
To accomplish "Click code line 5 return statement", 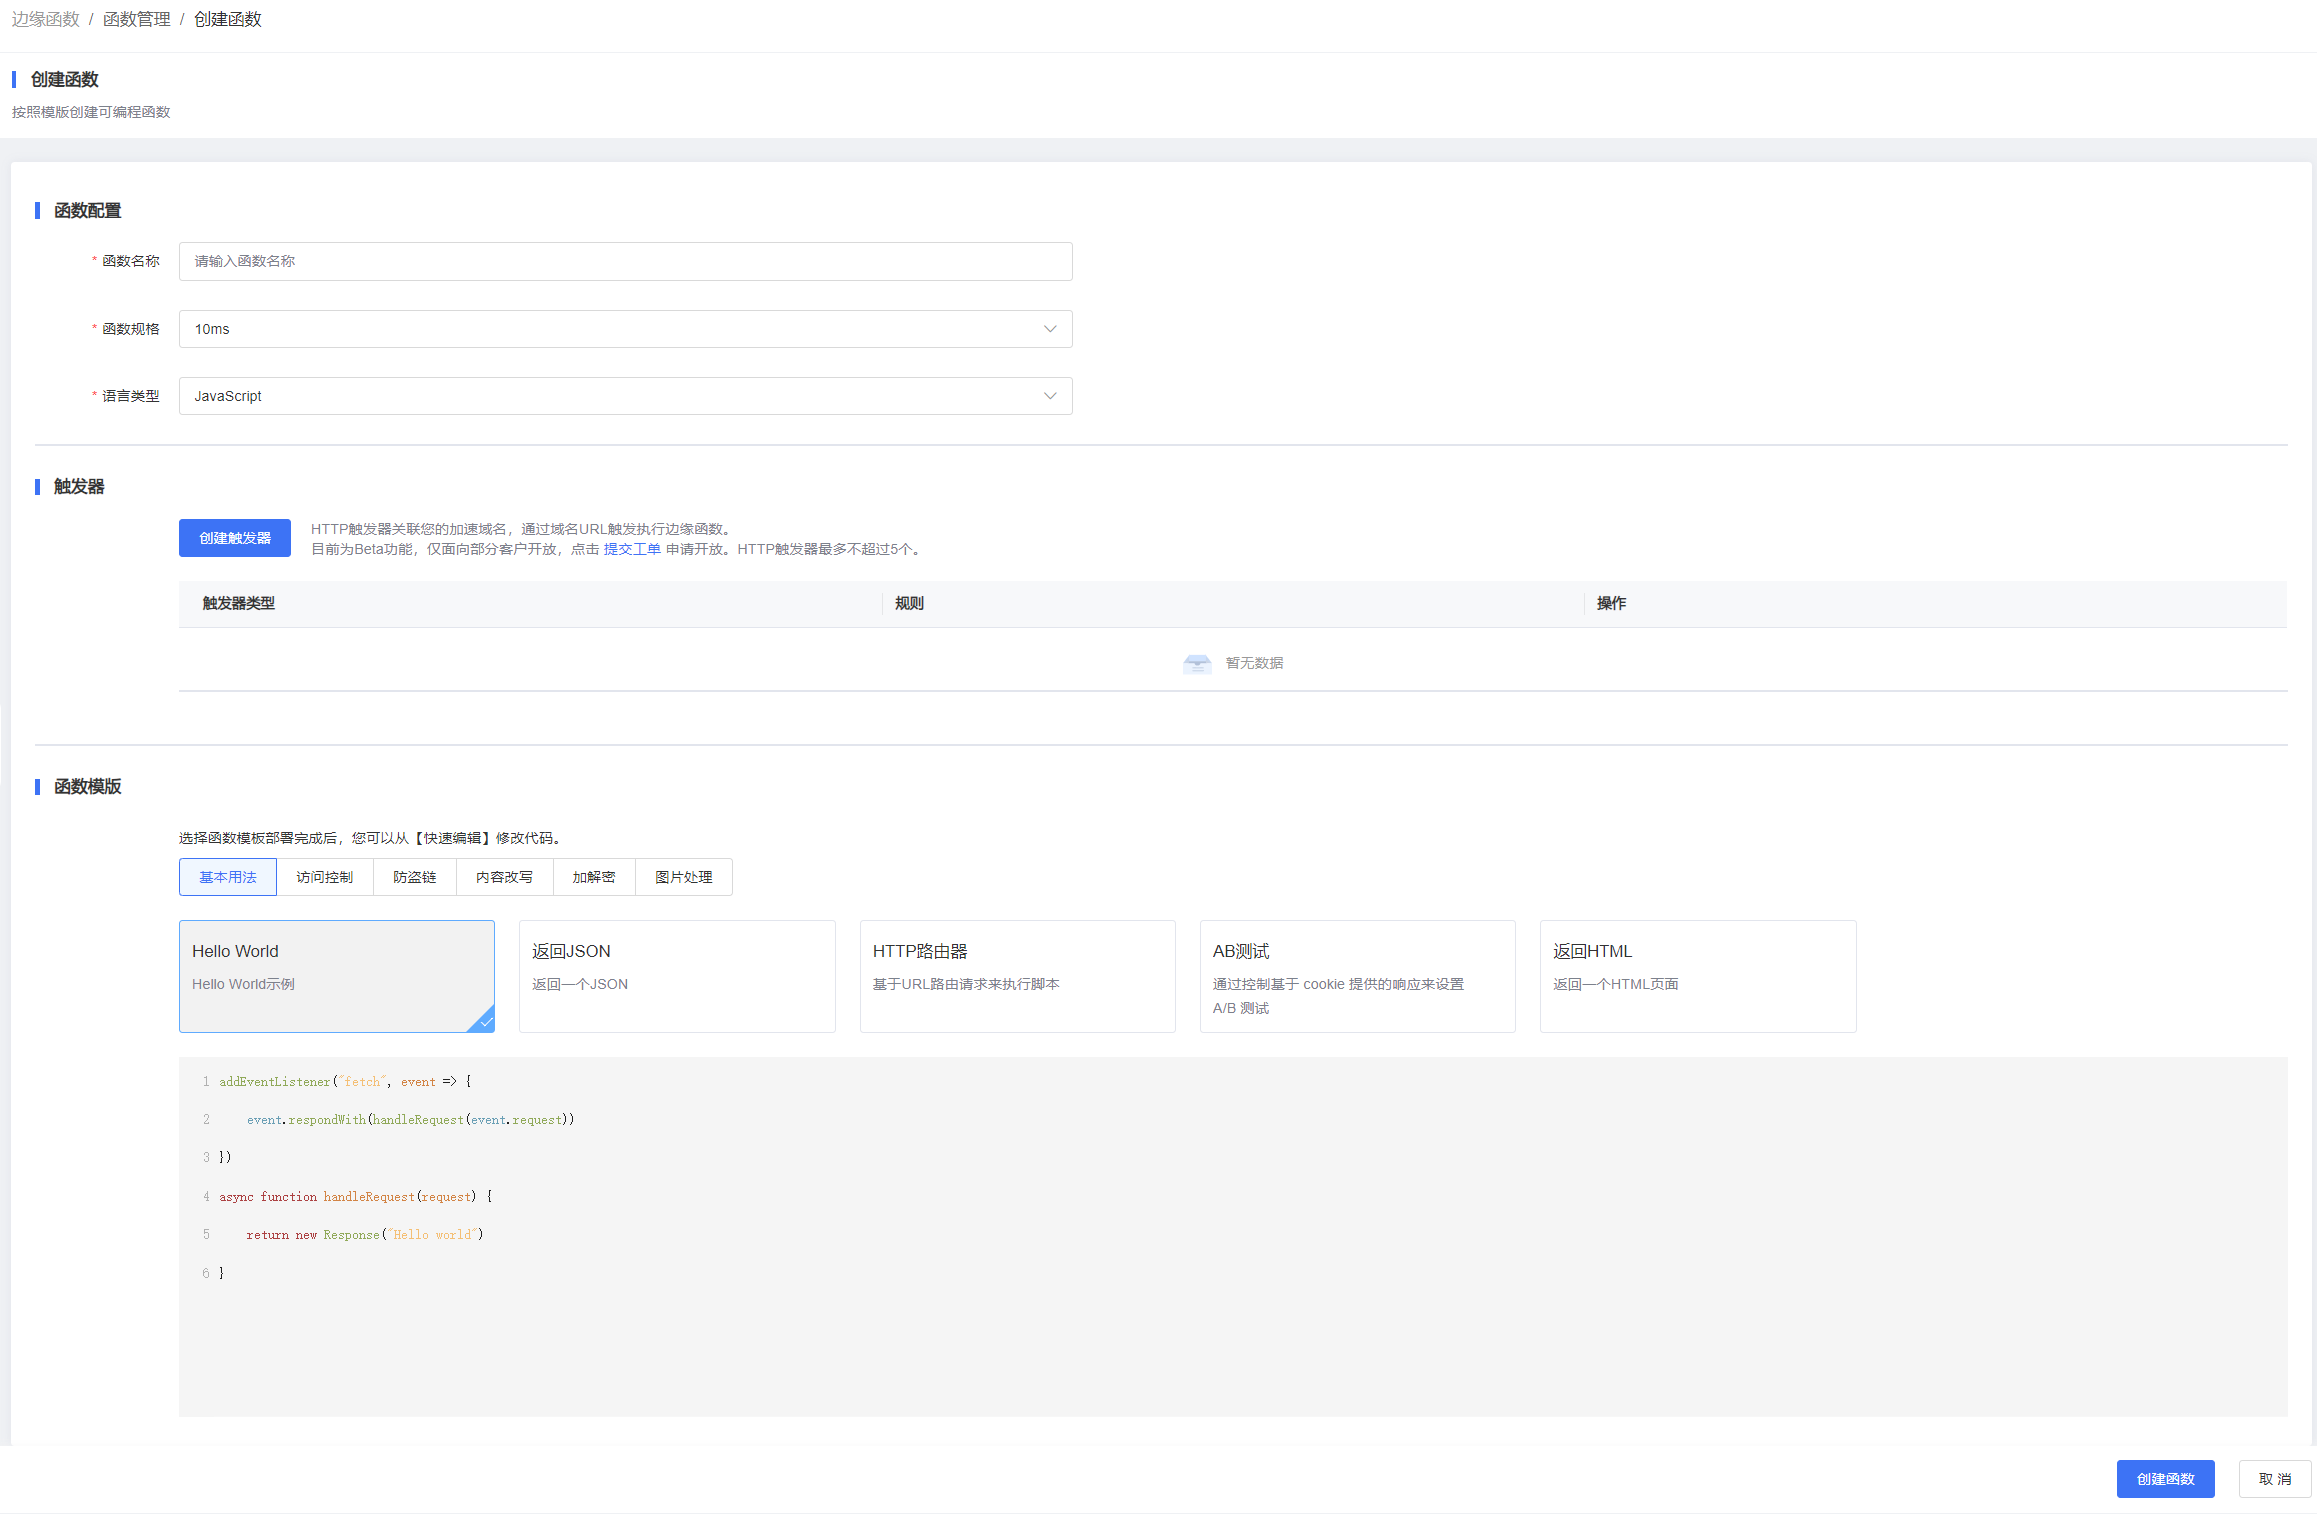I will click(x=365, y=1235).
